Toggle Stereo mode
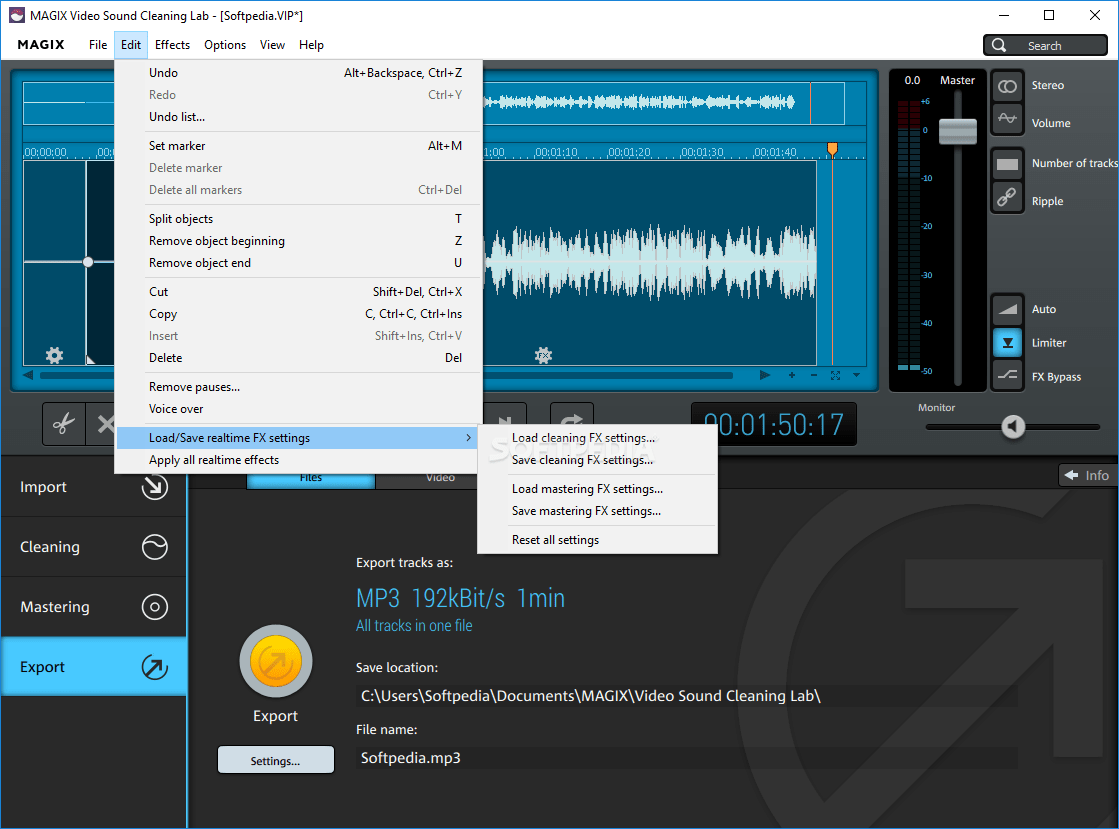 1007,85
